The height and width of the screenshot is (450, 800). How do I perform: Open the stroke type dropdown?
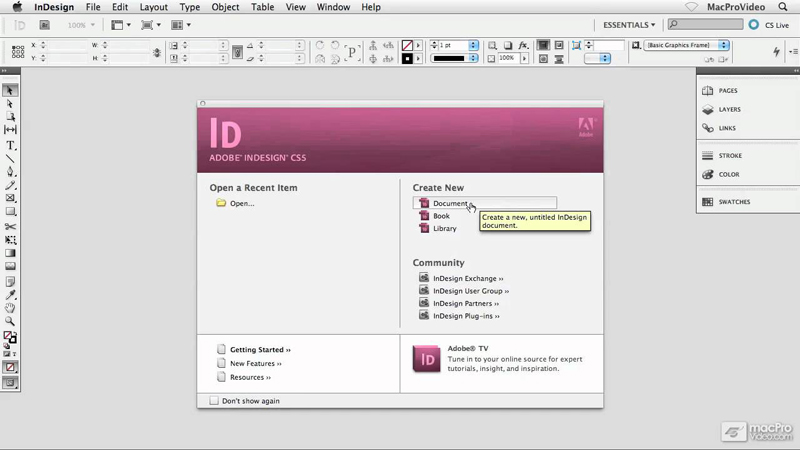click(473, 58)
